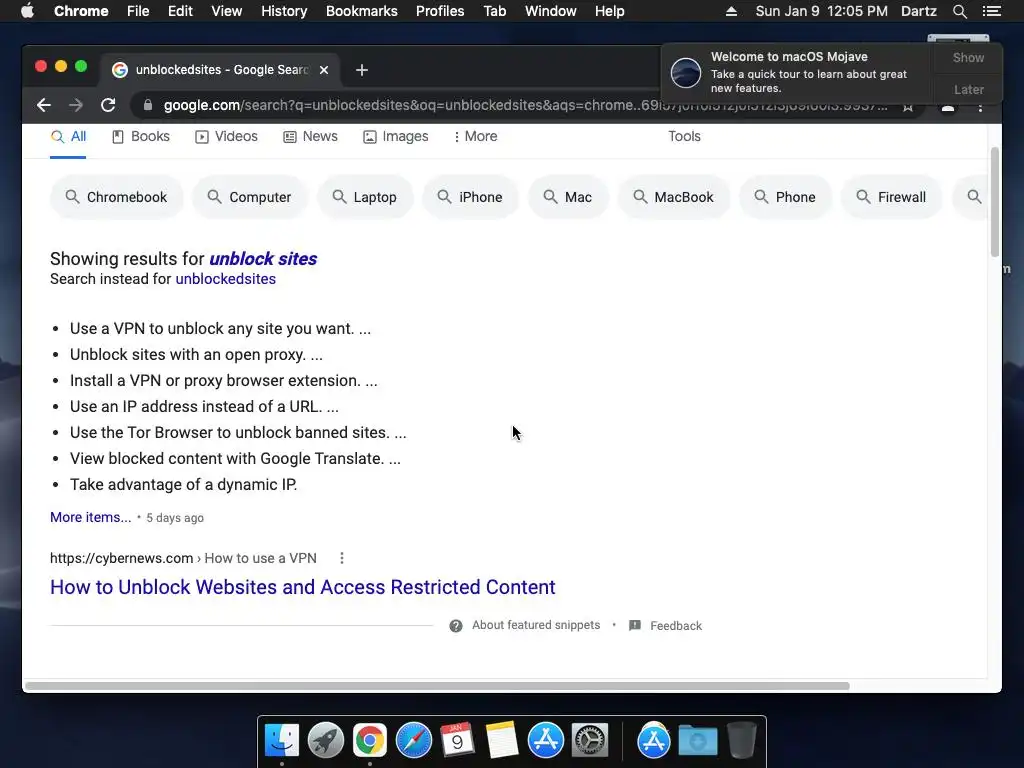Open the Profiles menu
Screen dimensions: 1024x768
tap(440, 11)
